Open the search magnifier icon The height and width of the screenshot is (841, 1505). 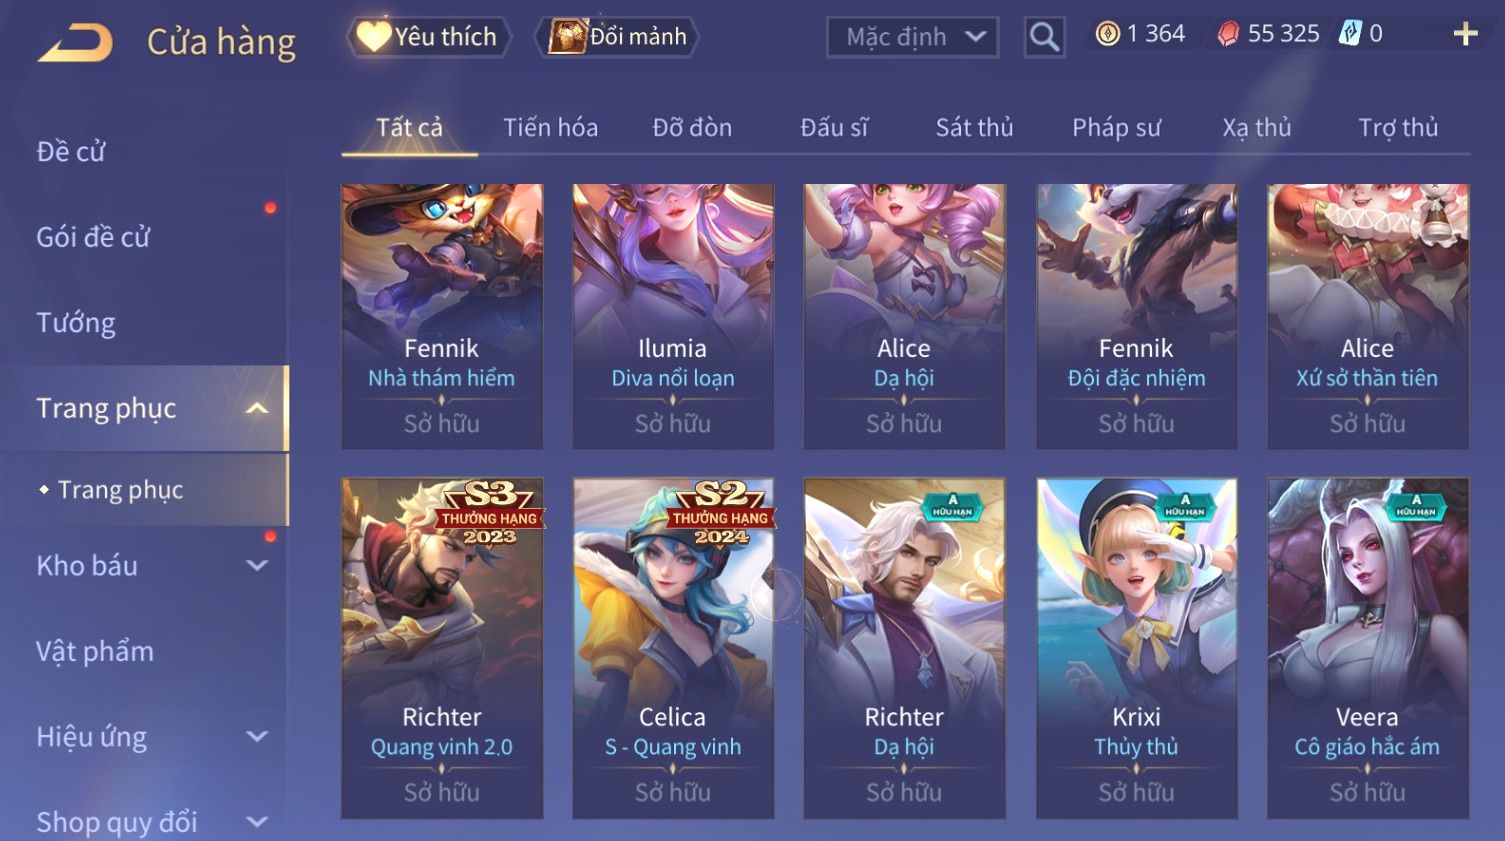(x=1044, y=37)
